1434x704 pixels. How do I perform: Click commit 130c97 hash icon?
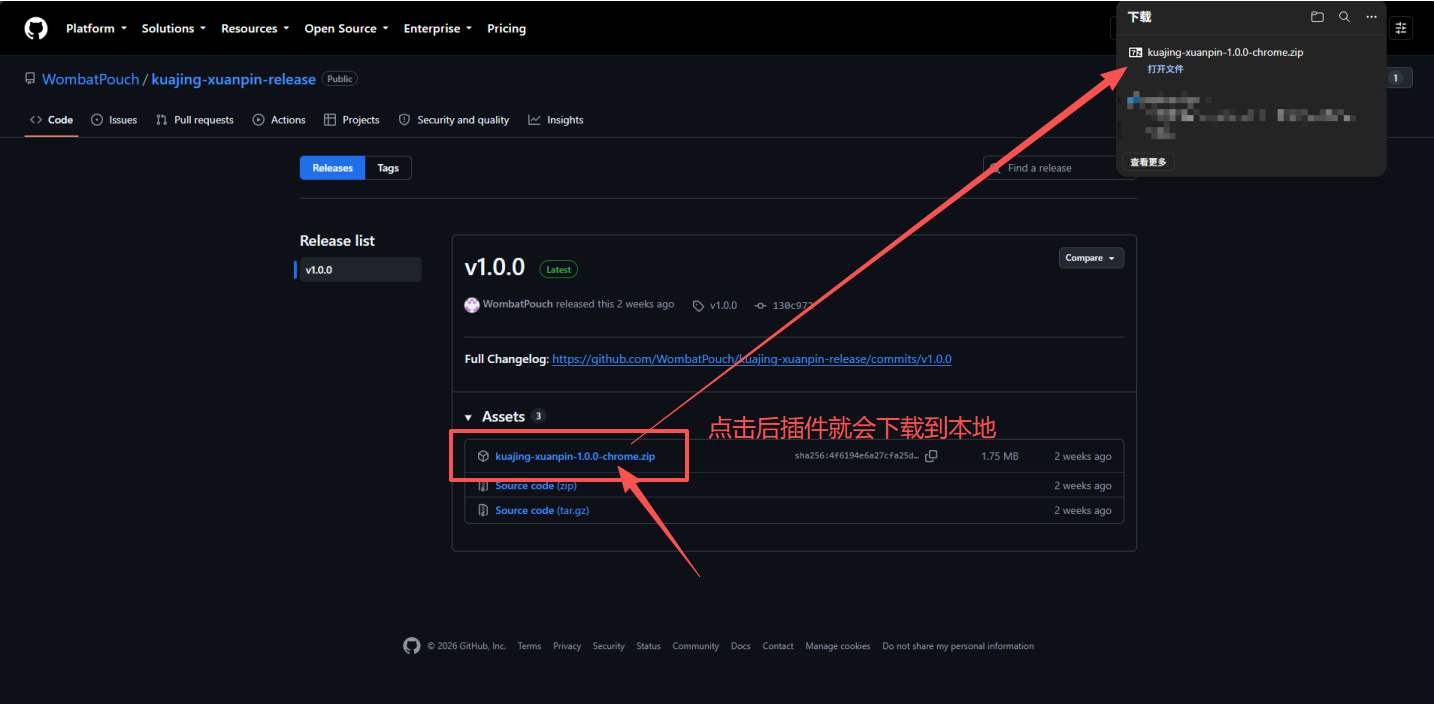[760, 305]
